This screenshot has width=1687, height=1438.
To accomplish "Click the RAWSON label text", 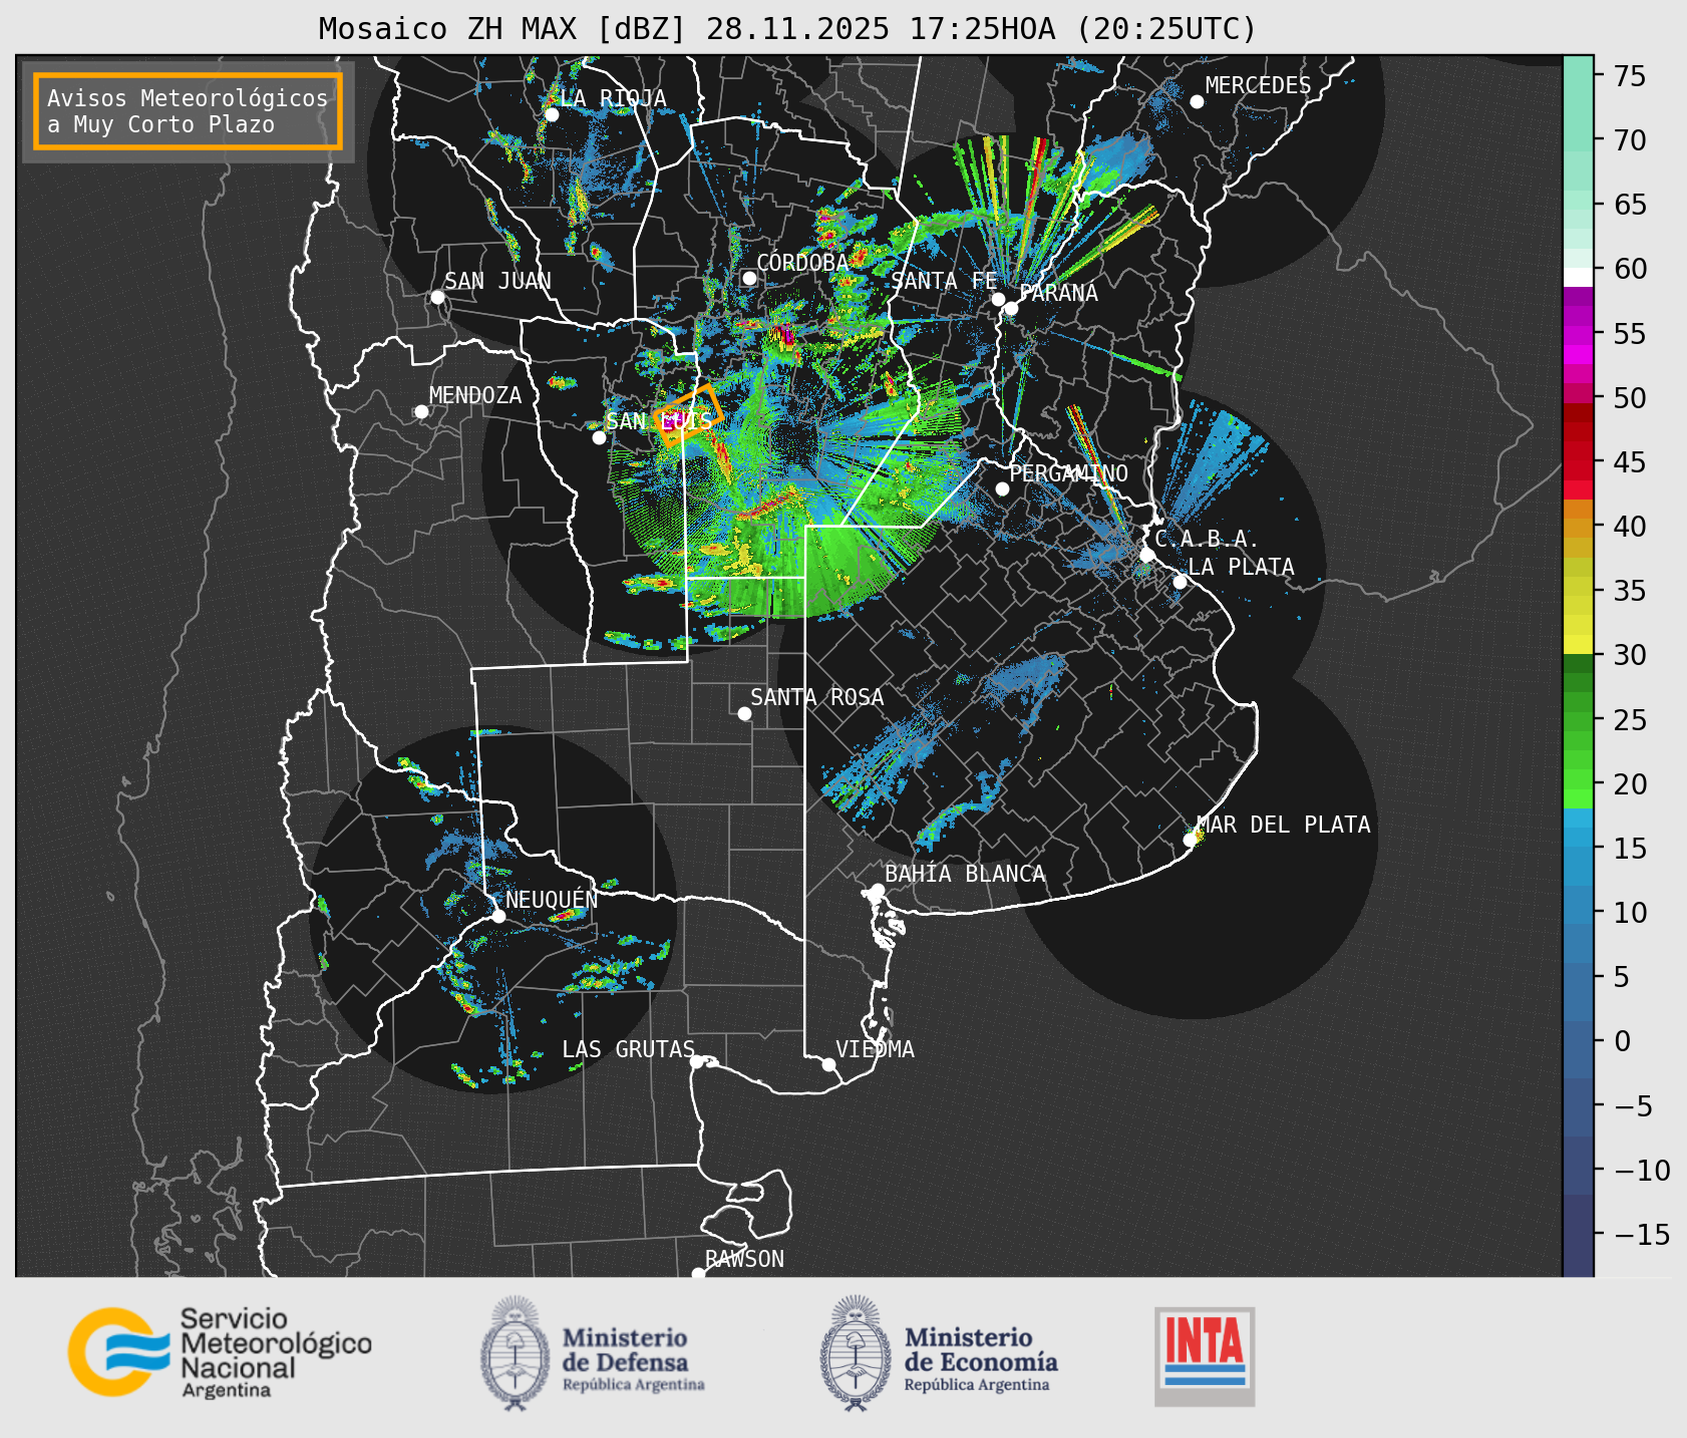I will tap(744, 1259).
